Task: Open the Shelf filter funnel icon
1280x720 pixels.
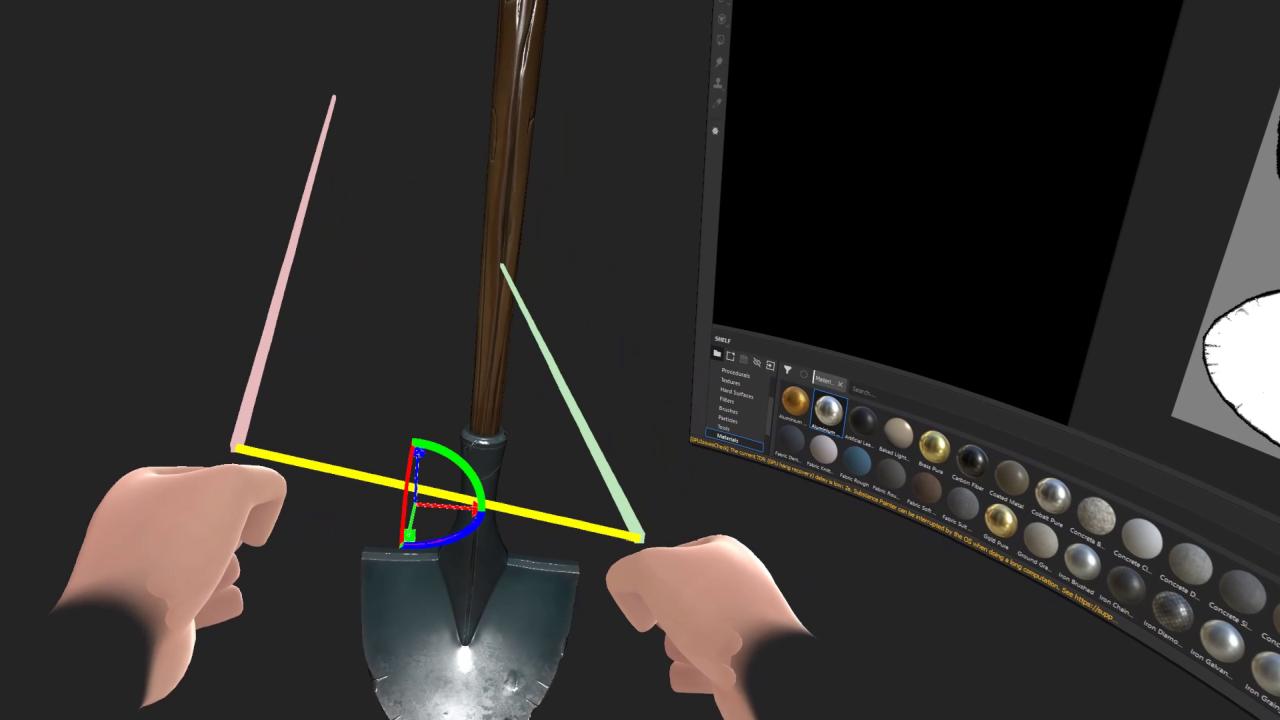Action: click(x=787, y=370)
